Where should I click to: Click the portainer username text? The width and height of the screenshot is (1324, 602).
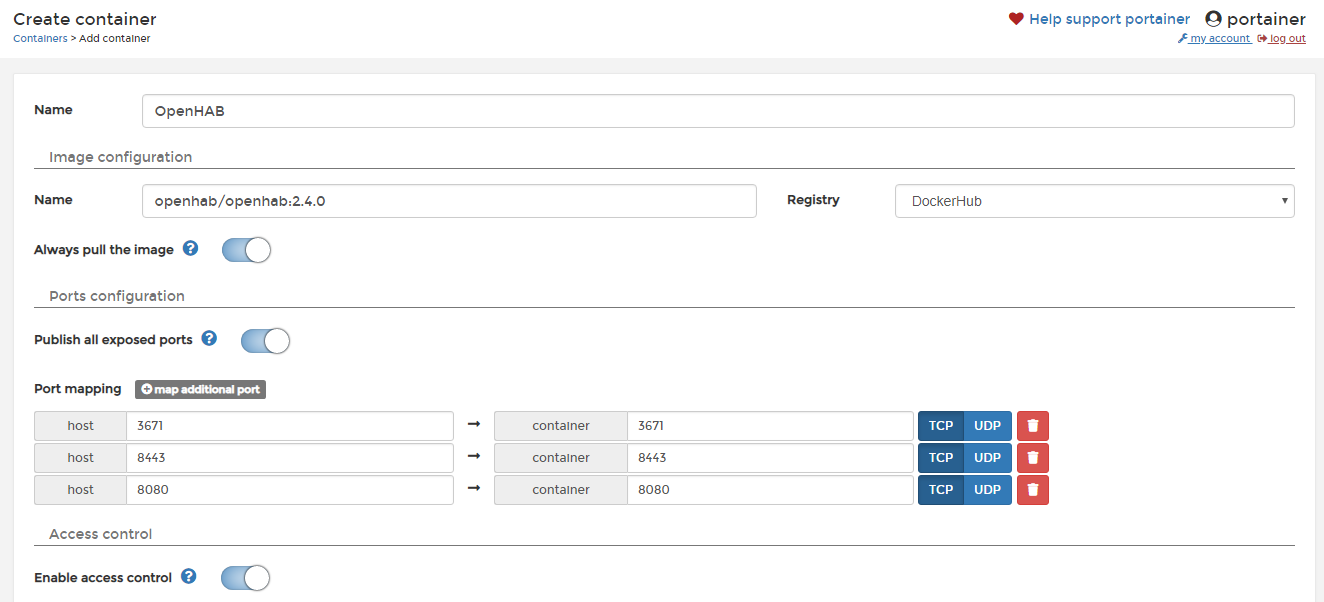point(1266,19)
